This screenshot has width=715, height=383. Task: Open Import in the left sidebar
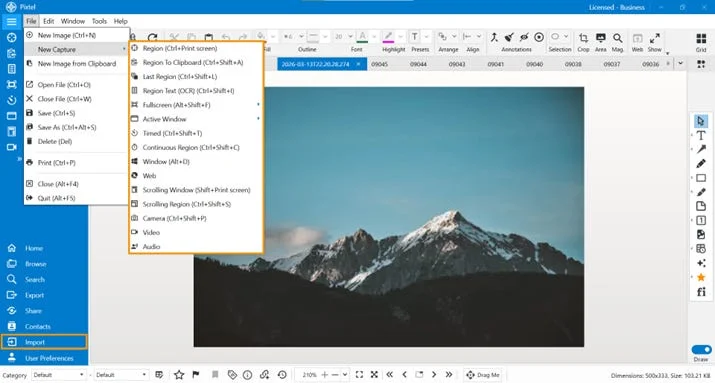click(x=44, y=342)
